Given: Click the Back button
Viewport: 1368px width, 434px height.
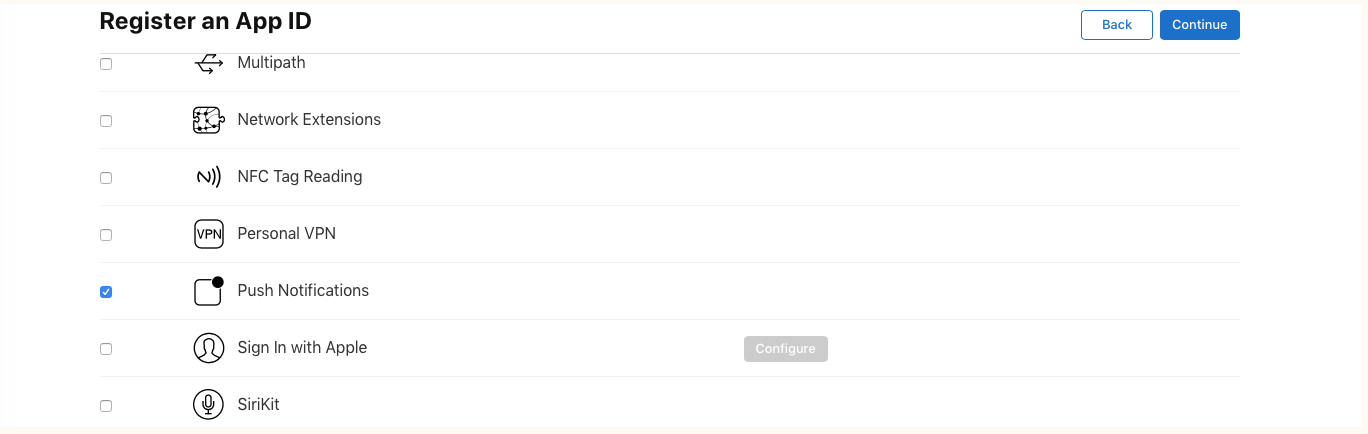Looking at the screenshot, I should point(1117,25).
